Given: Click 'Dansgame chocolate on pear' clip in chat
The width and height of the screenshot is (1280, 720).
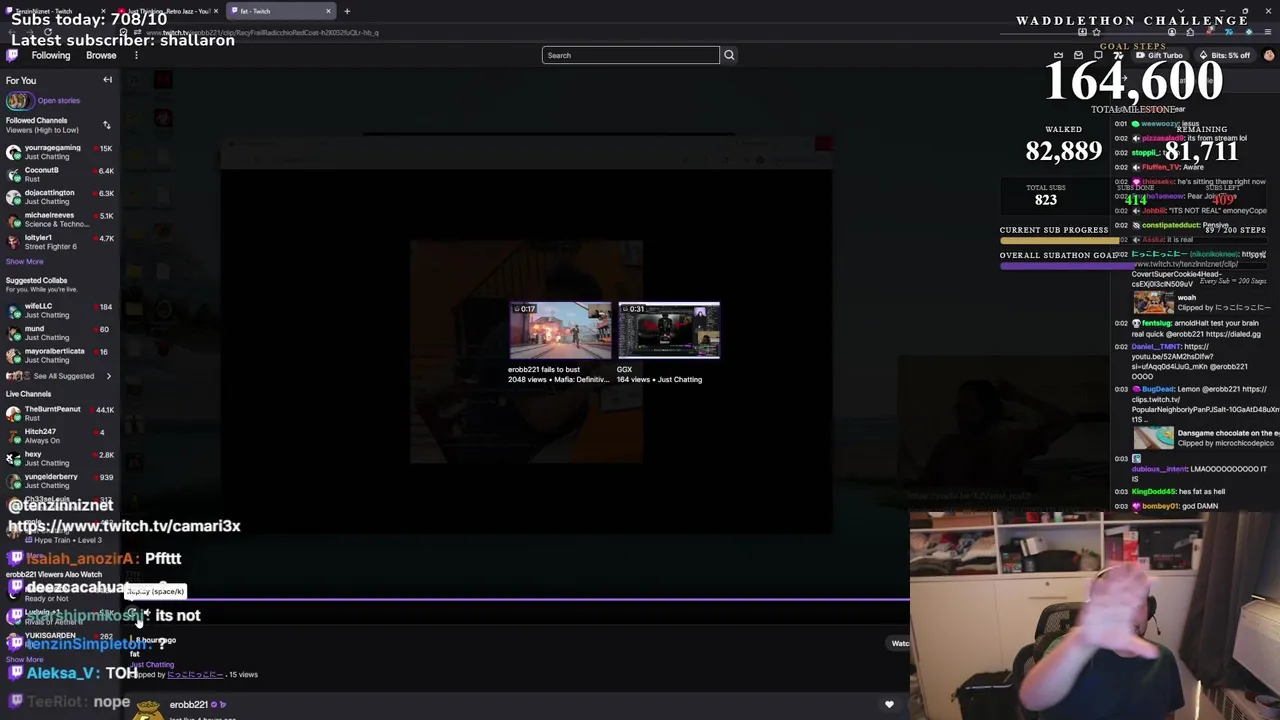Looking at the screenshot, I should pyautogui.click(x=1153, y=437).
